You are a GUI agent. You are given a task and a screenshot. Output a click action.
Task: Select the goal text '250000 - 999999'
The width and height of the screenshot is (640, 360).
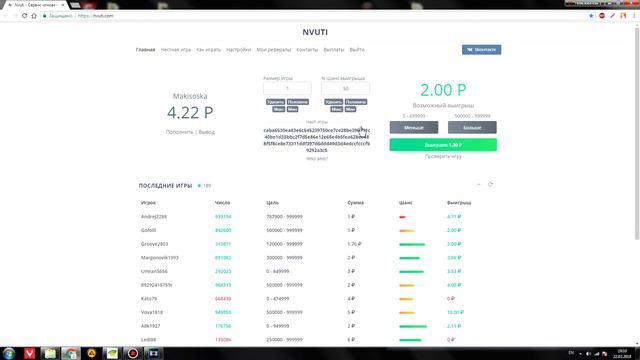click(284, 340)
